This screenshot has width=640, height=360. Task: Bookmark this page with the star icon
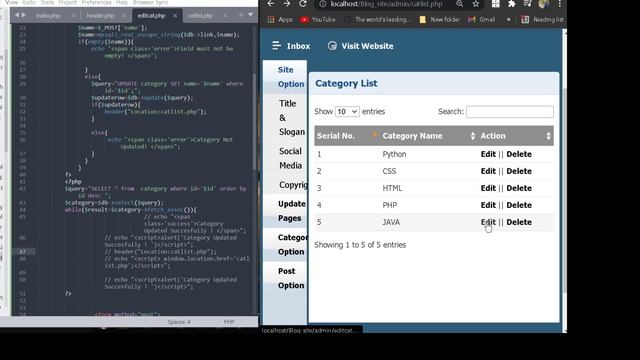point(476,4)
